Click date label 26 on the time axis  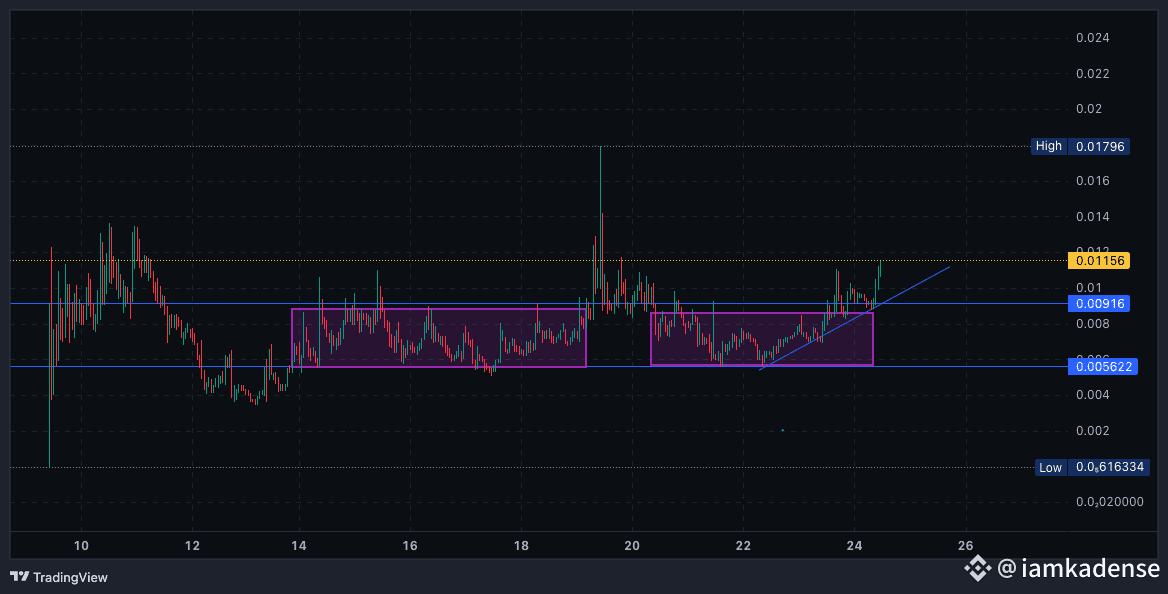pos(965,546)
